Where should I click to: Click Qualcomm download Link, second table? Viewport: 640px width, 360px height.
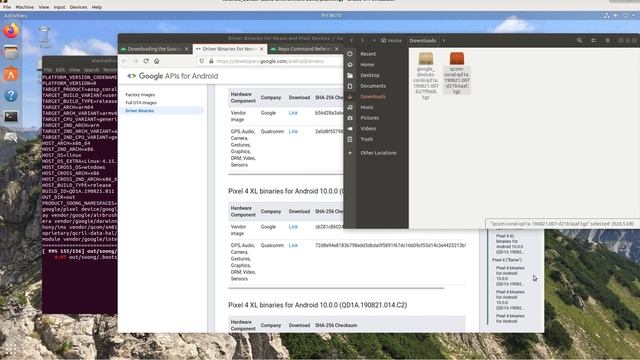pos(293,245)
